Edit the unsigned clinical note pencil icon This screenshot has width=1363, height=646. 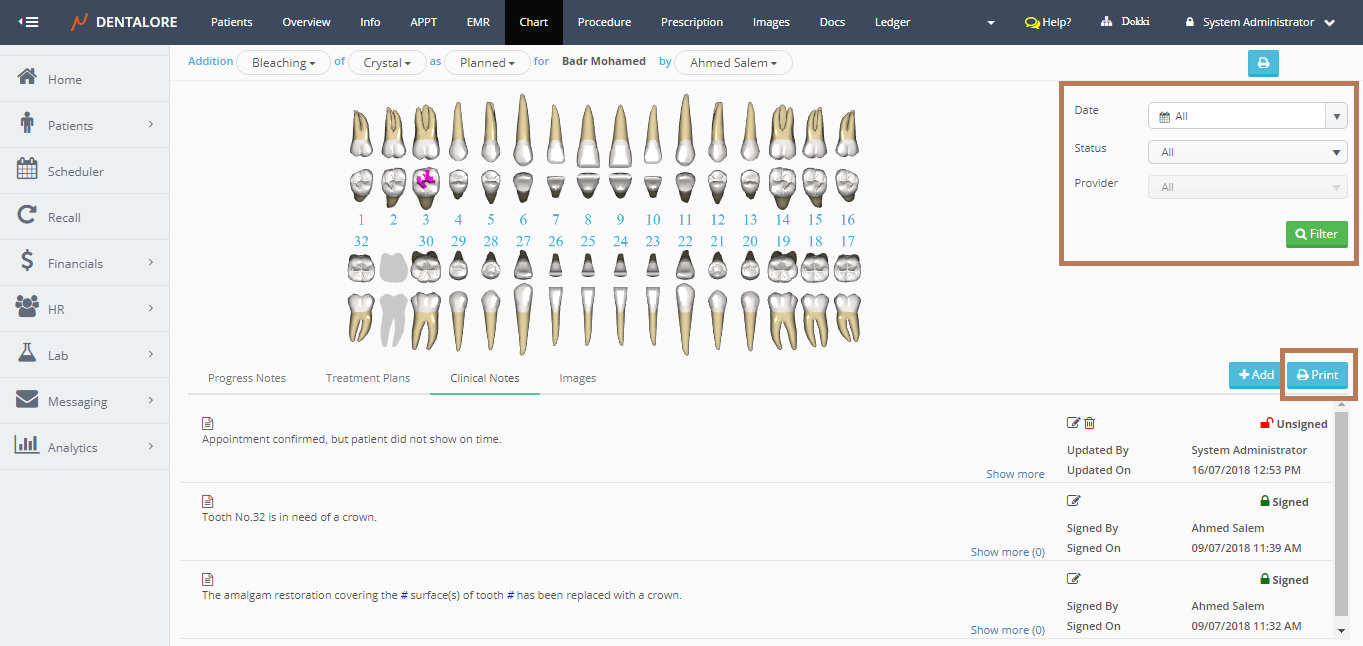1073,424
